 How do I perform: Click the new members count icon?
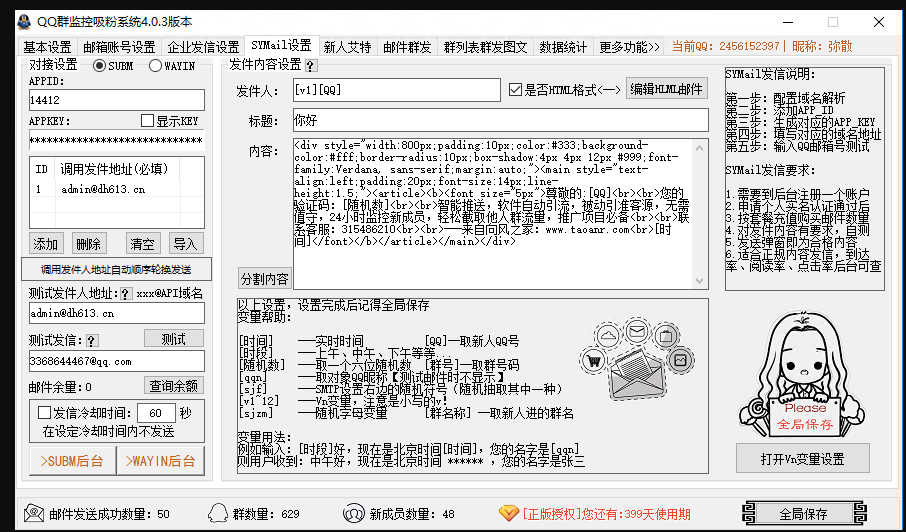pos(353,514)
